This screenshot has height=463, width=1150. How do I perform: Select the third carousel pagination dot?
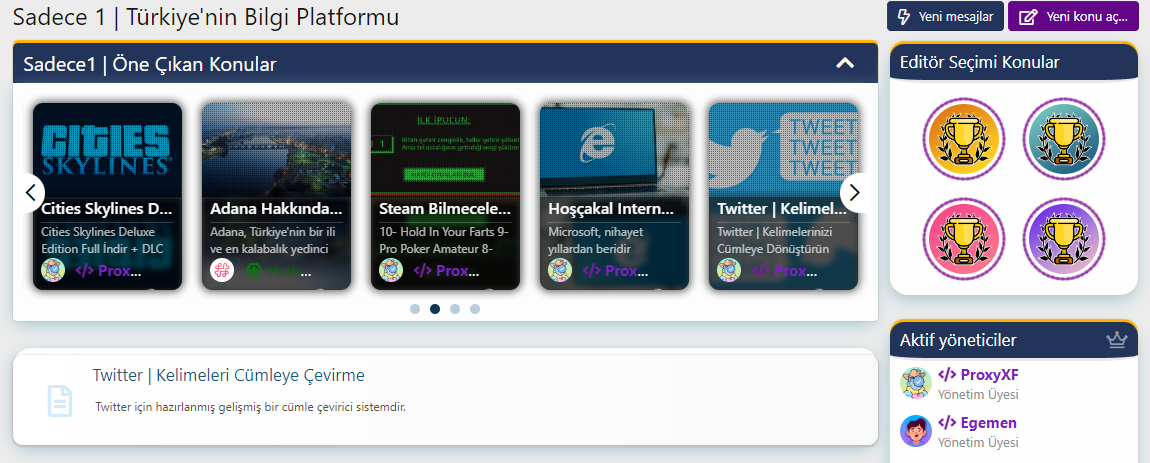pyautogui.click(x=455, y=309)
